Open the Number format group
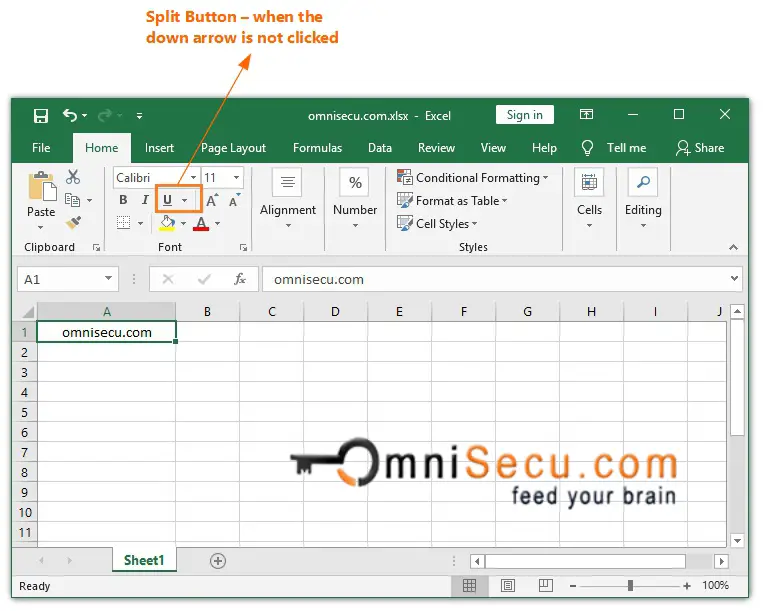The width and height of the screenshot is (763, 611). (x=355, y=198)
